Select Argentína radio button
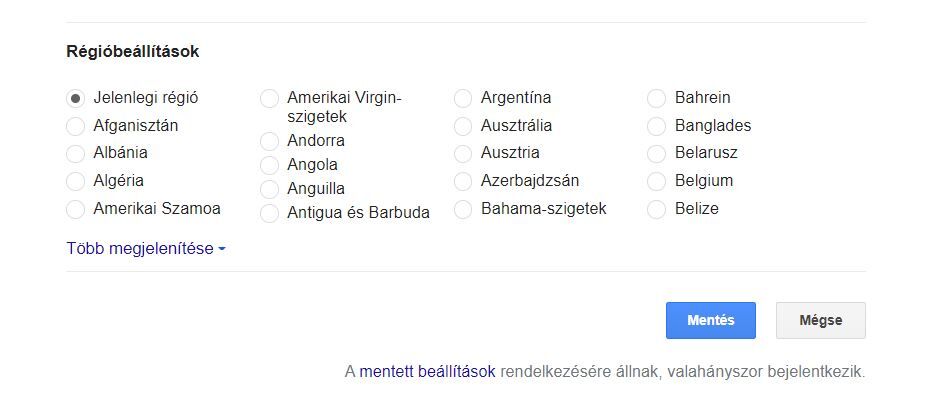 tap(463, 98)
